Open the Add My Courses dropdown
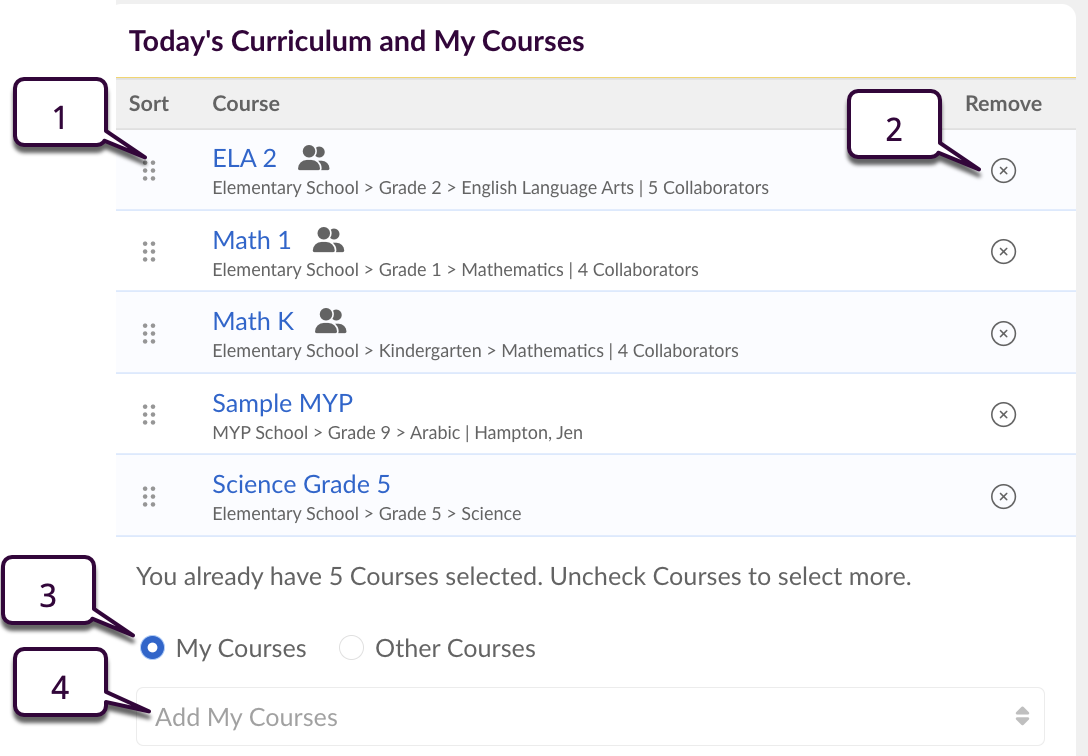Screen dimensions: 1088x756 590,717
